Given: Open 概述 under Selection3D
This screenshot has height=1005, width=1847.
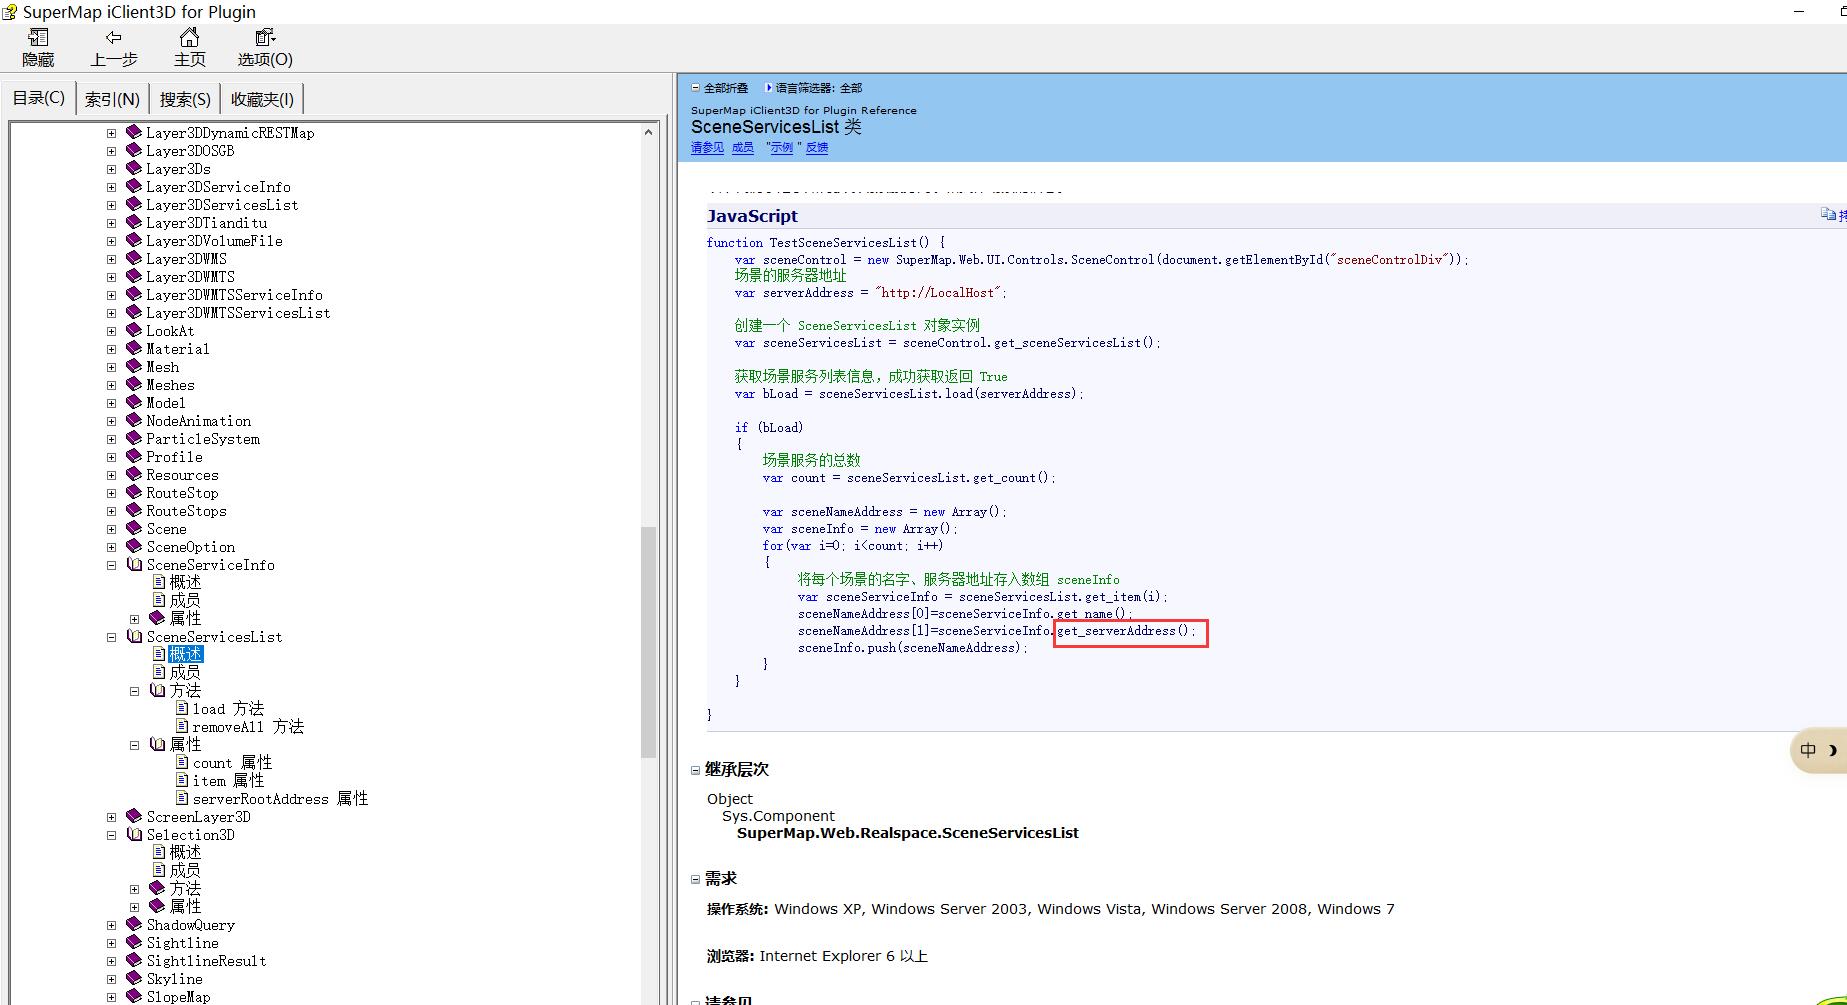Looking at the screenshot, I should tap(185, 852).
